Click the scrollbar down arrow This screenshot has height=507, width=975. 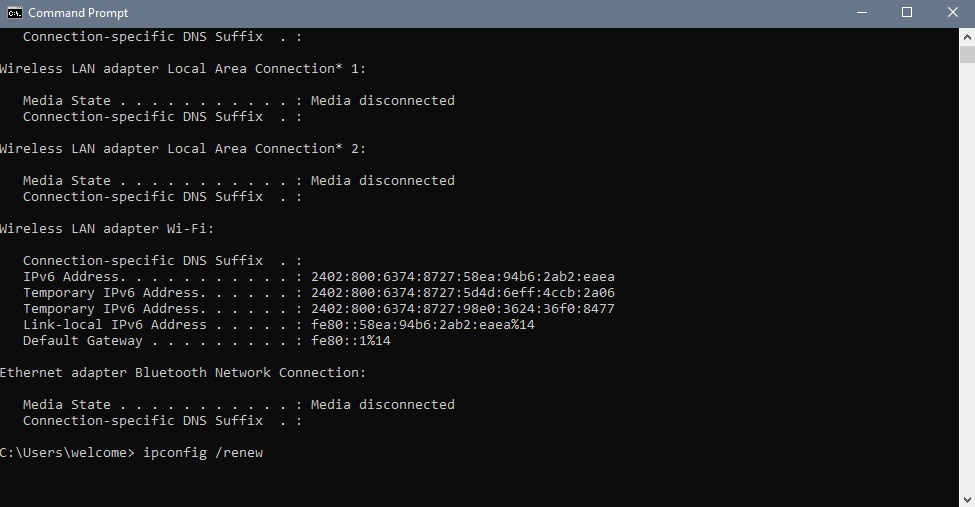967,499
